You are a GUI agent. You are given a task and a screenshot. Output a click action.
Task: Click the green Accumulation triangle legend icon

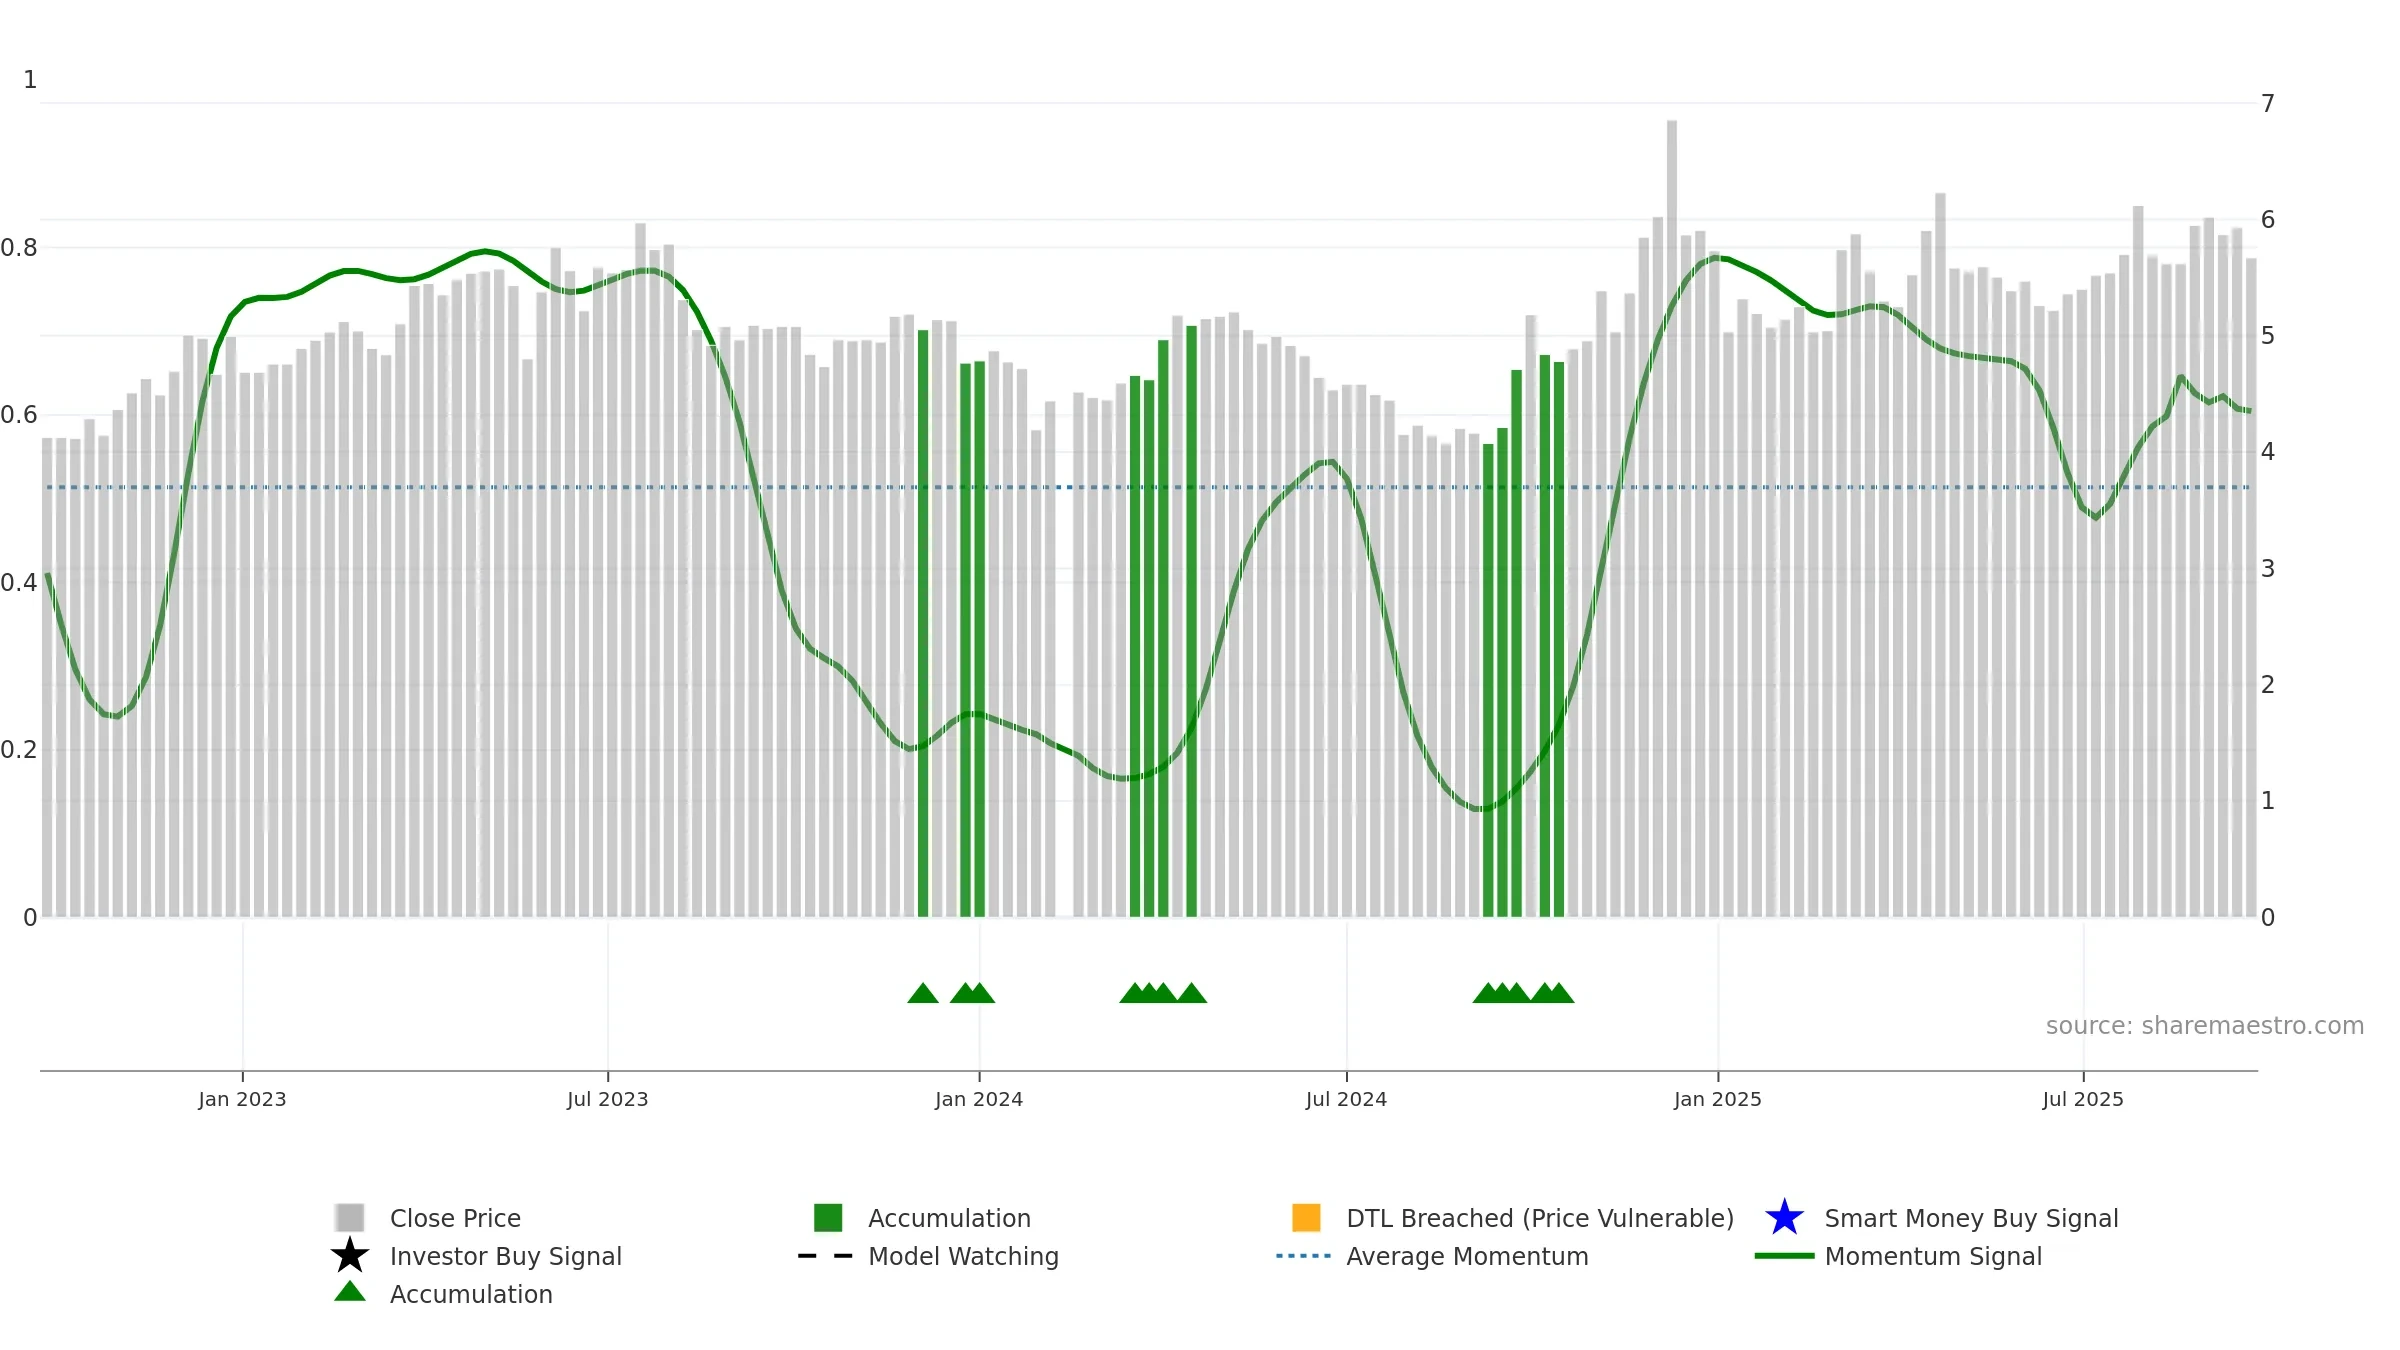coord(350,1292)
